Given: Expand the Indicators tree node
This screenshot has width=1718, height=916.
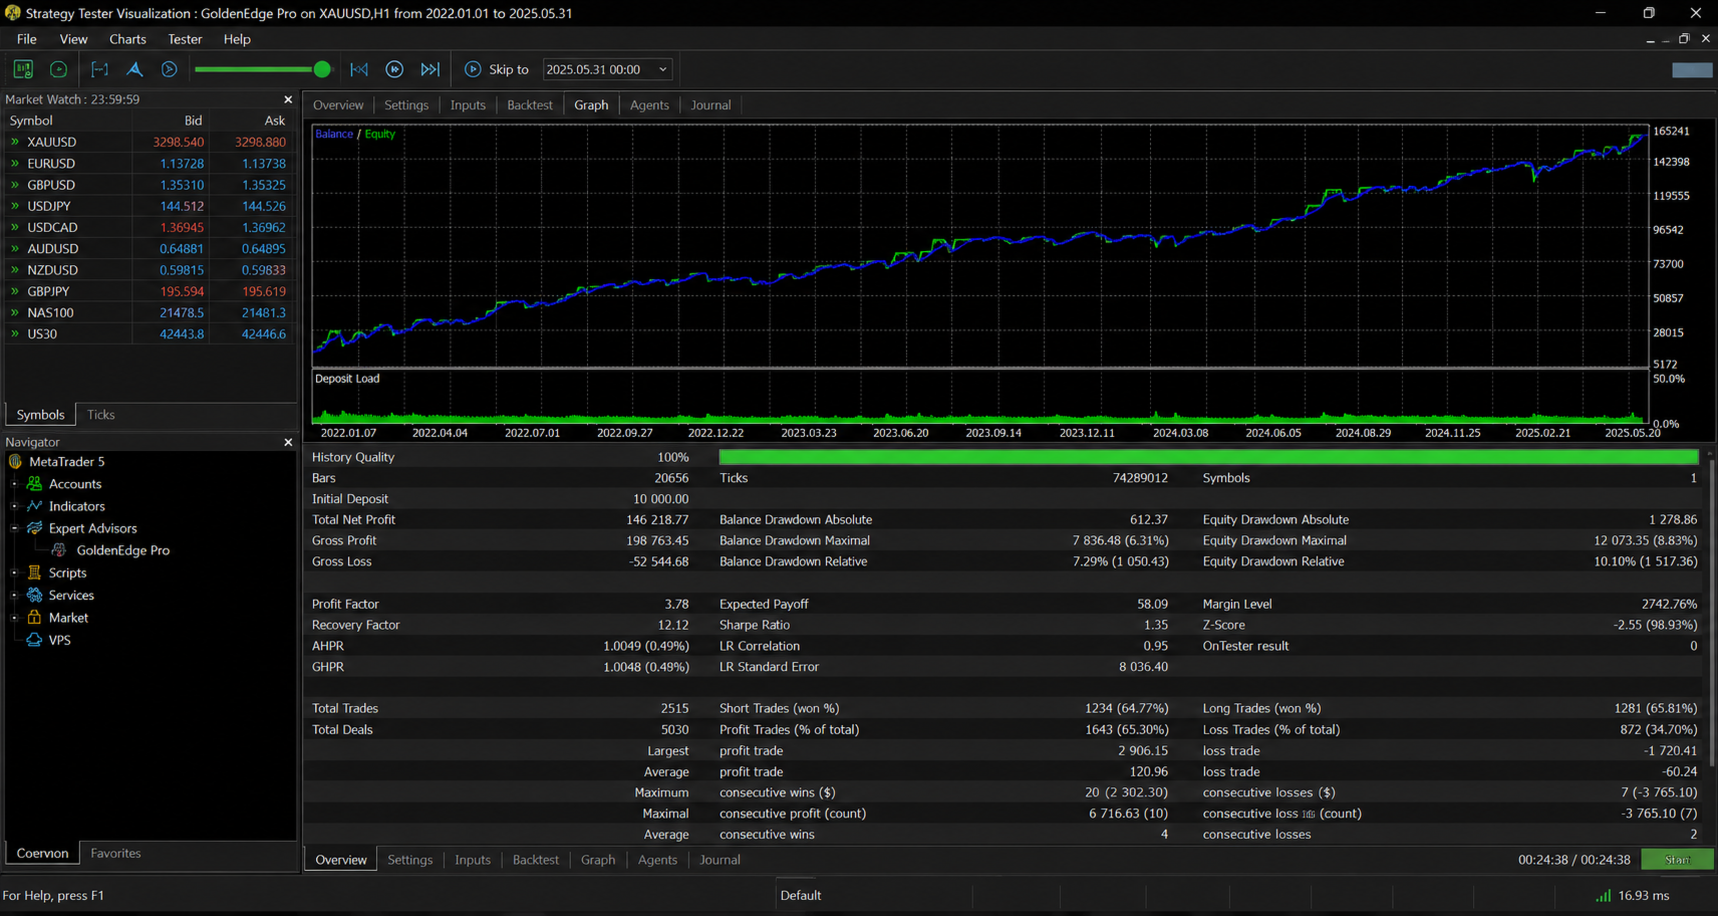Looking at the screenshot, I should click(14, 506).
